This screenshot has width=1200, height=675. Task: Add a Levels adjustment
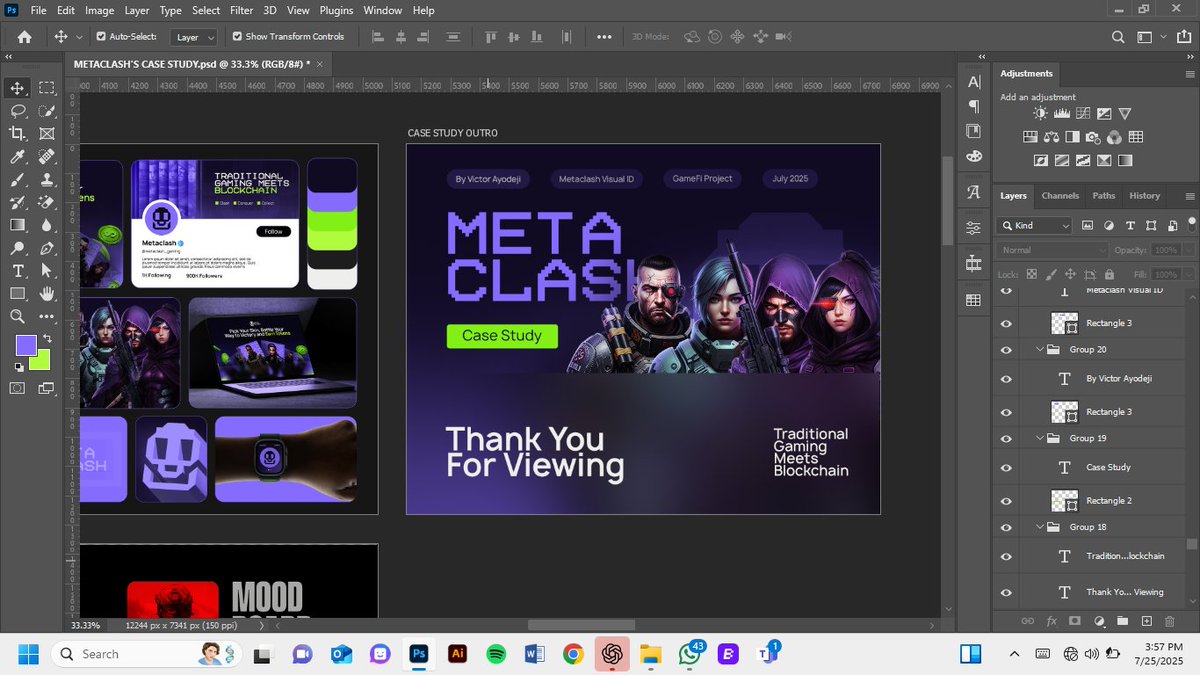pos(1061,114)
